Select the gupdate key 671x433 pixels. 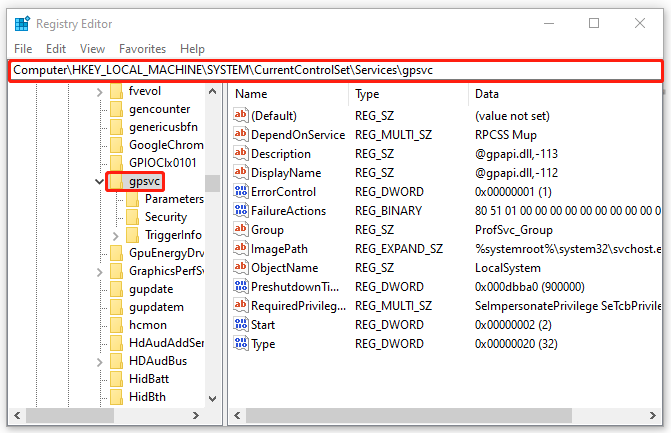[151, 289]
